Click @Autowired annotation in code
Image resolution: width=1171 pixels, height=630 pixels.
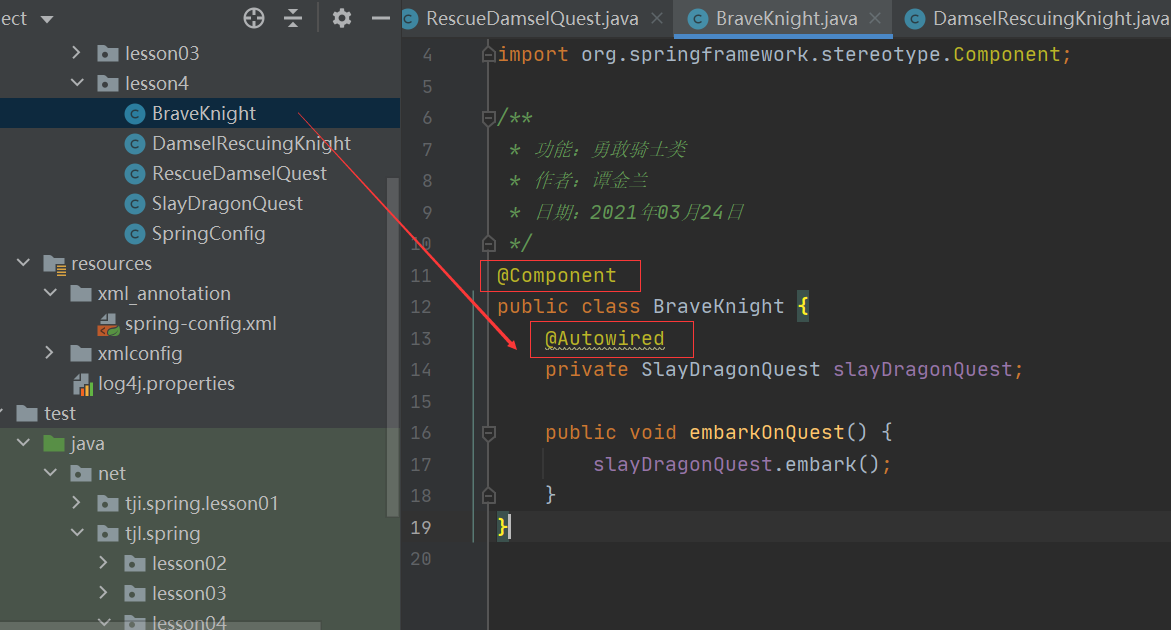[x=605, y=339]
